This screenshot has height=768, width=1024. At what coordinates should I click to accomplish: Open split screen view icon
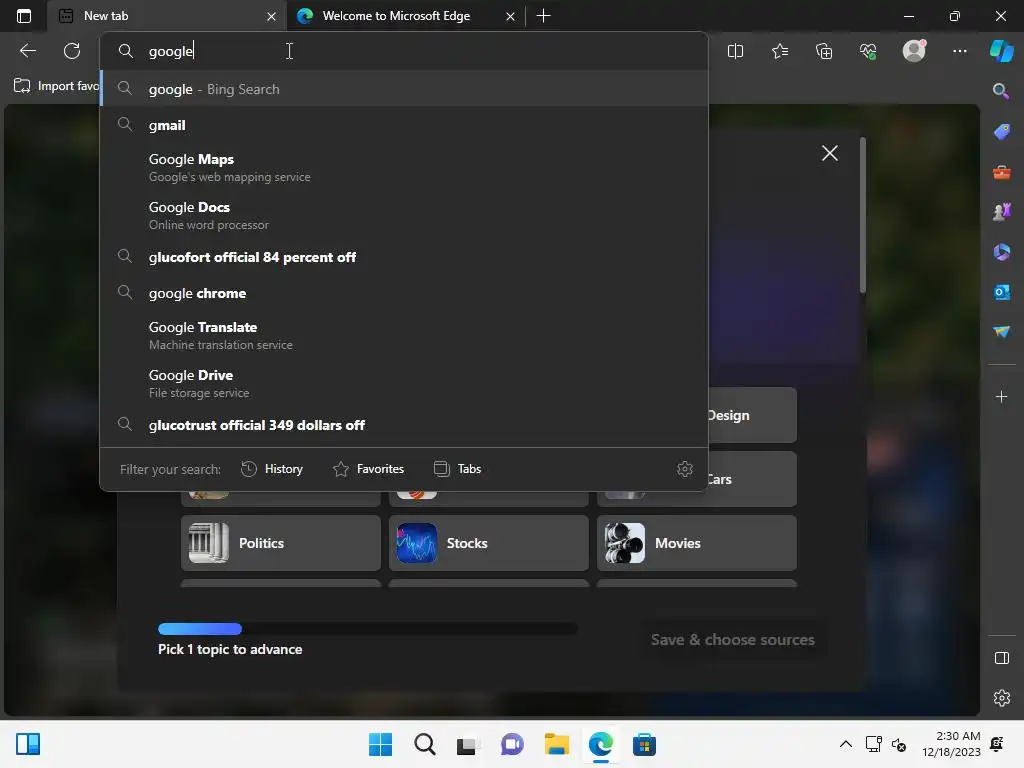(735, 51)
